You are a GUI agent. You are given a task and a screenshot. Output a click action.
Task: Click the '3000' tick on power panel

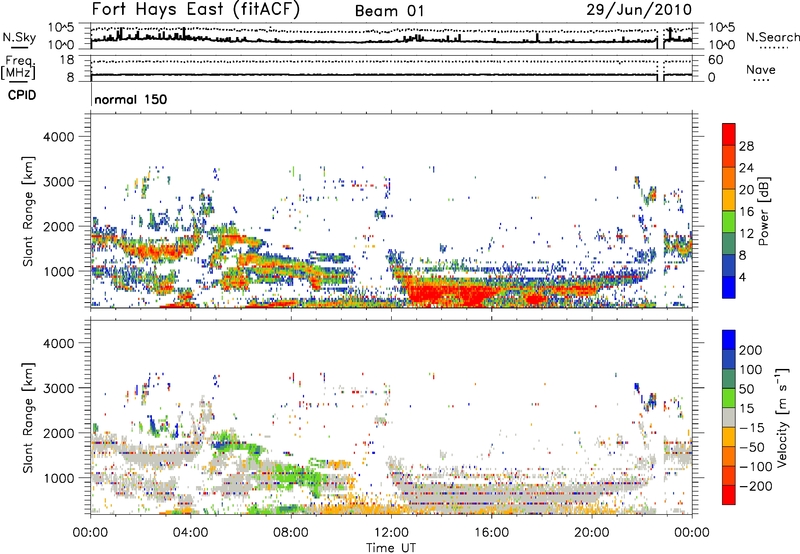(58, 182)
